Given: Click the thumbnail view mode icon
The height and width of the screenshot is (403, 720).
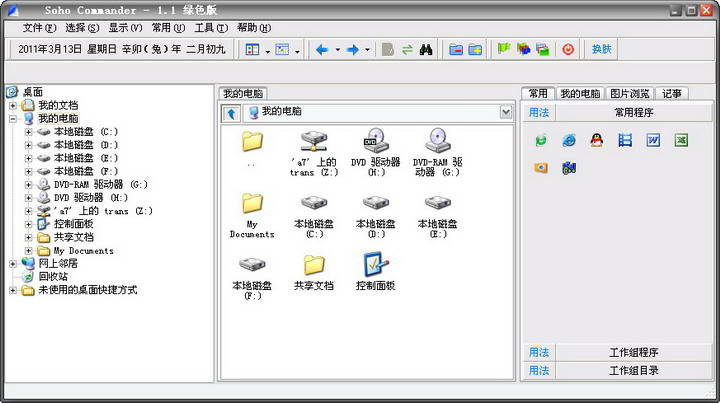Looking at the screenshot, I should click(x=282, y=50).
